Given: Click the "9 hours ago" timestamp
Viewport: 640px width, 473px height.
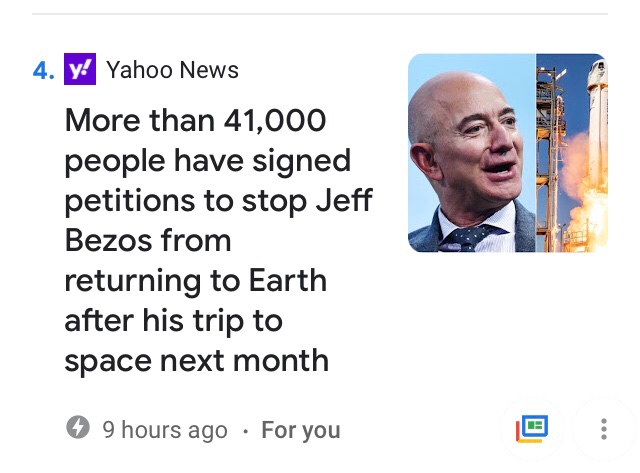Looking at the screenshot, I should pos(165,430).
